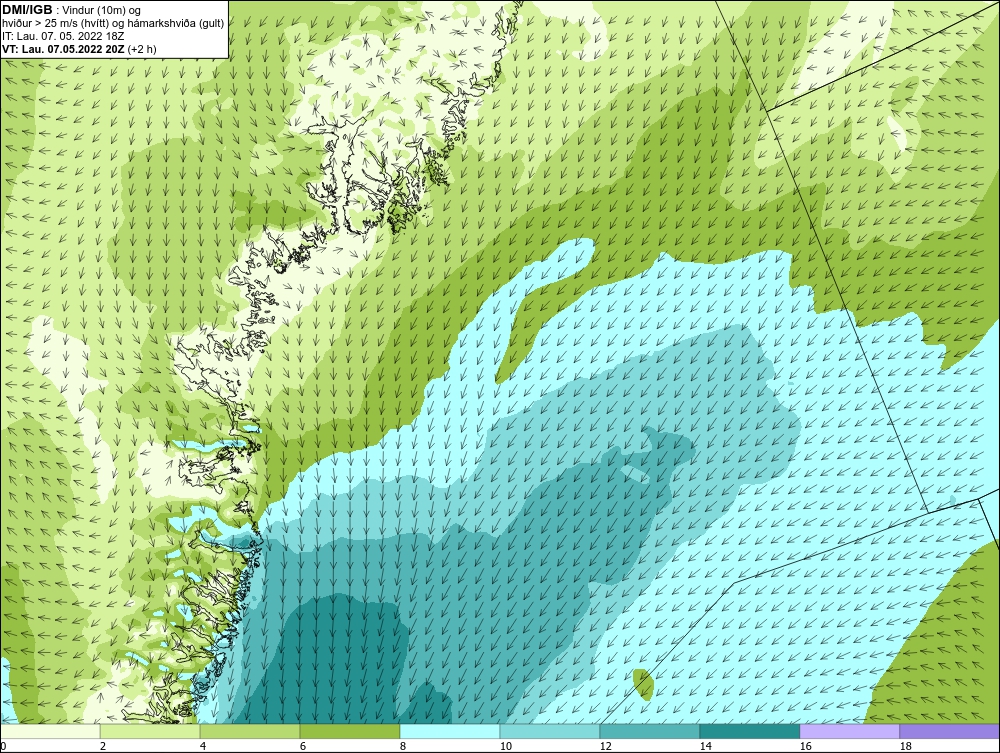Image resolution: width=1000 pixels, height=753 pixels.
Task: Click the 4–6 m/s green legend swatch
Action: coord(249,731)
